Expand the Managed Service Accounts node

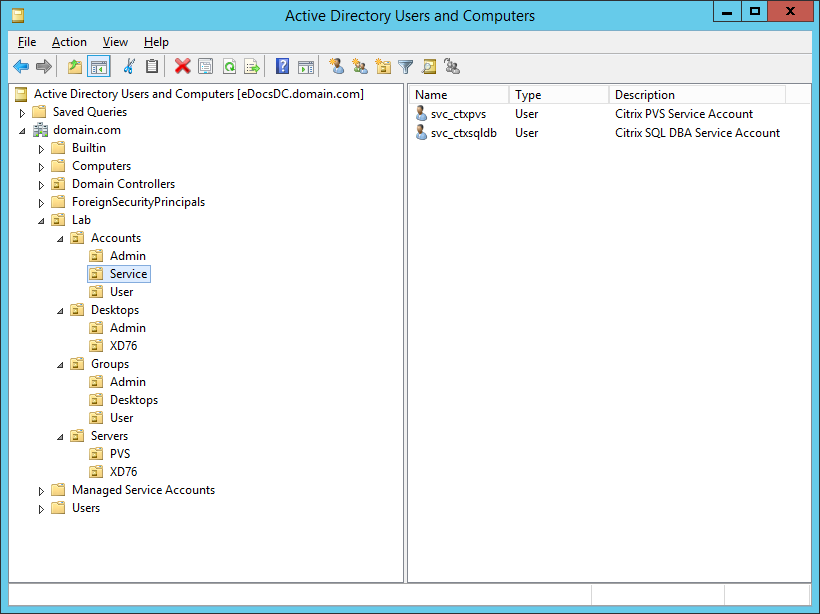pos(41,491)
